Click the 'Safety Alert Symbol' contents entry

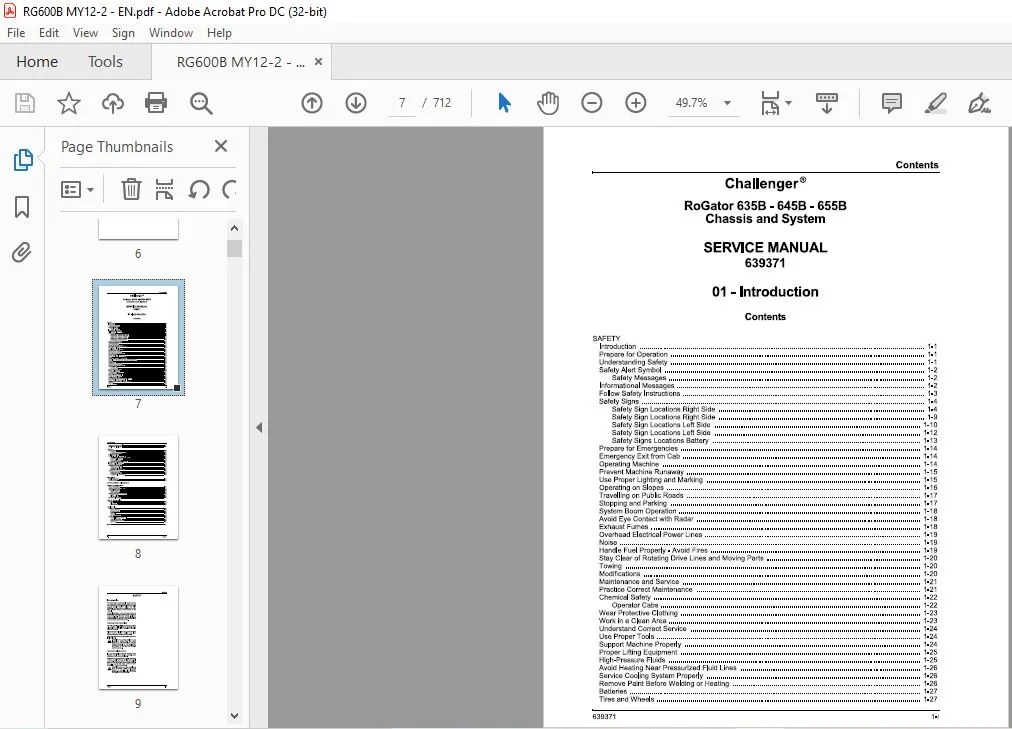[767, 370]
